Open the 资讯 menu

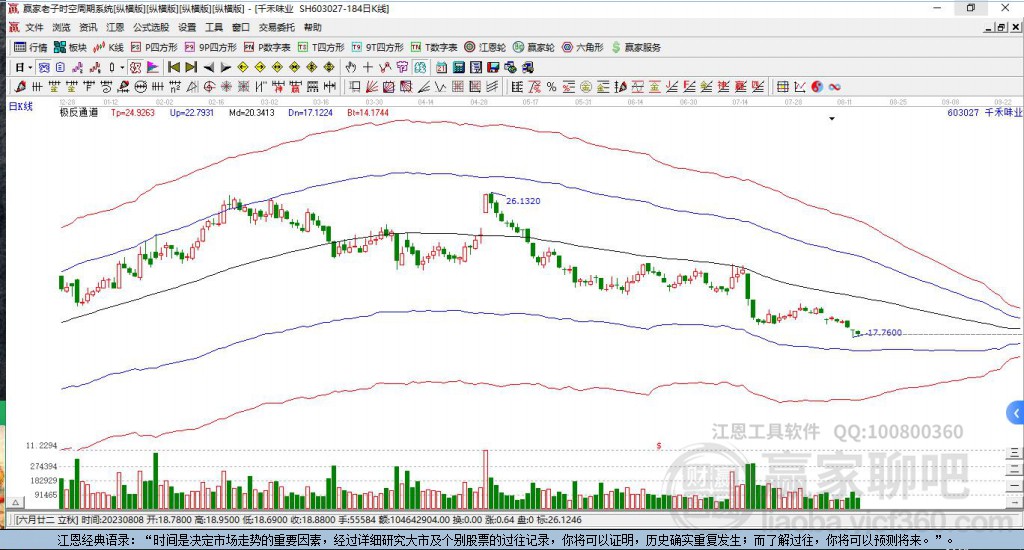[x=88, y=27]
